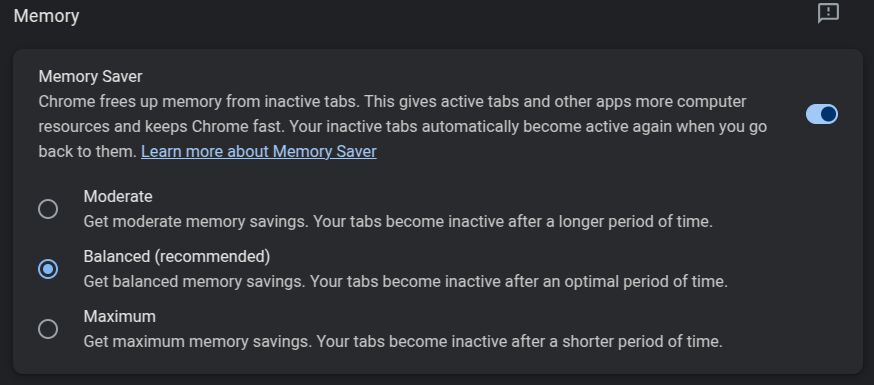Click the 'Get maximum memory savings' description
874x385 pixels.
(403, 341)
